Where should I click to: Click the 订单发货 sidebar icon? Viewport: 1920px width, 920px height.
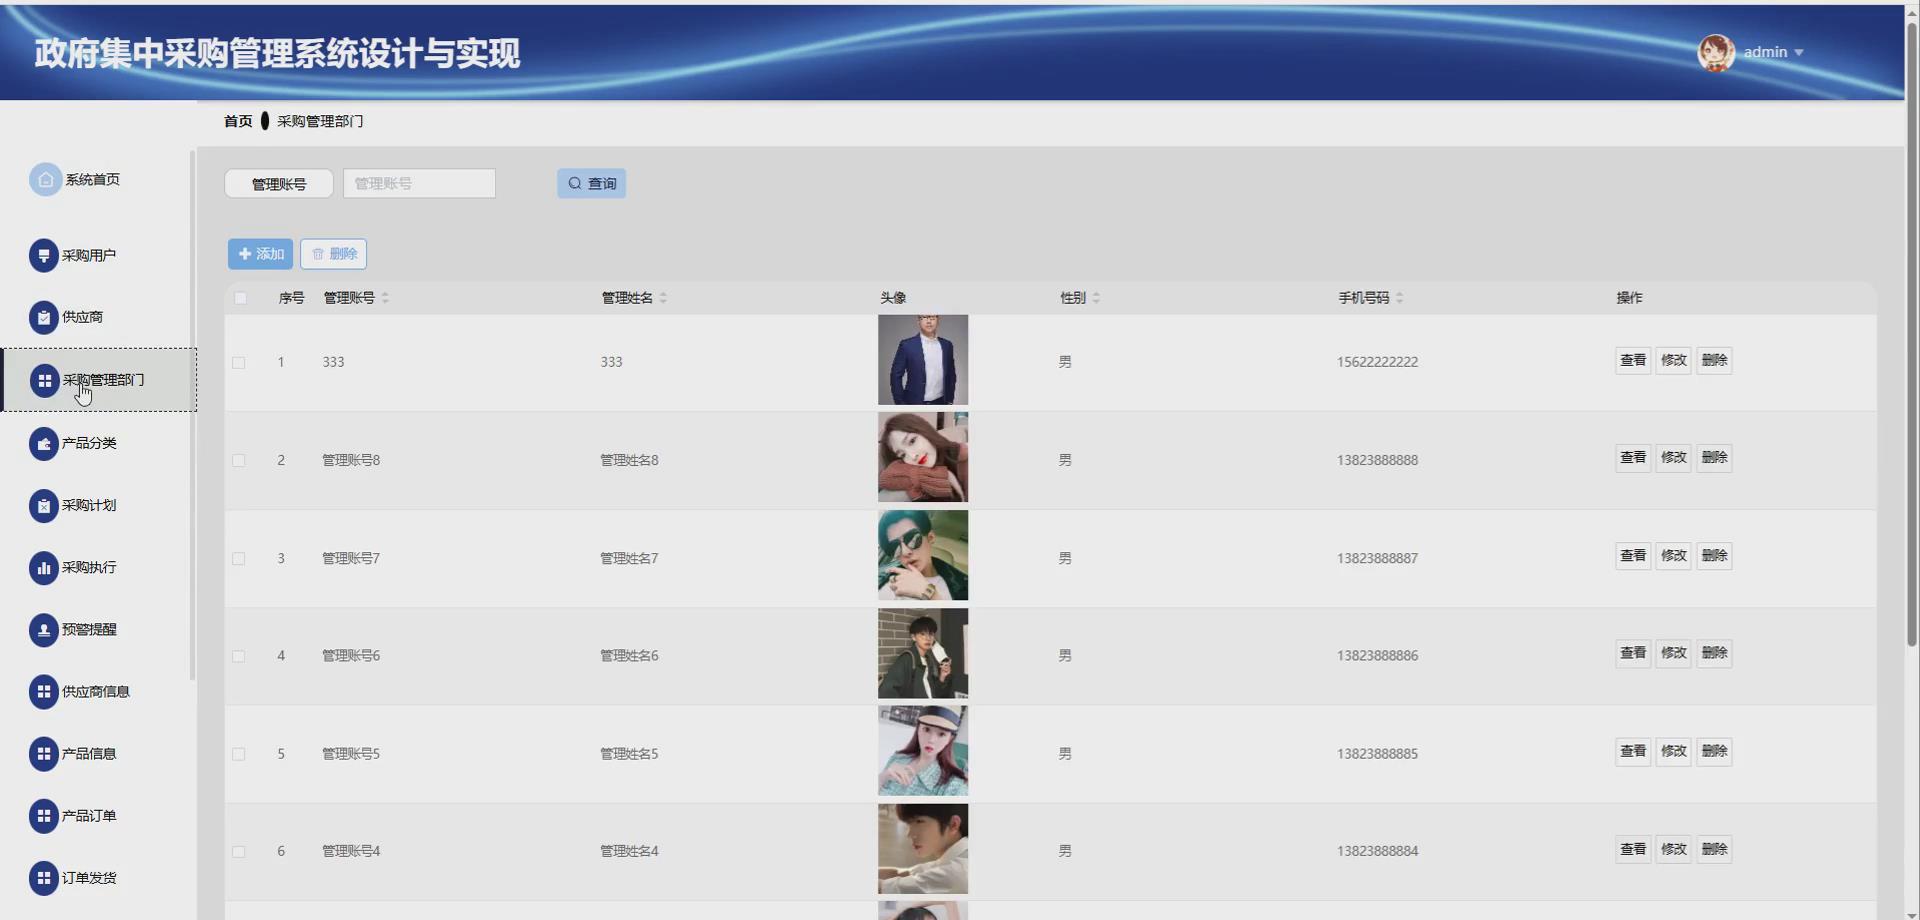click(43, 877)
